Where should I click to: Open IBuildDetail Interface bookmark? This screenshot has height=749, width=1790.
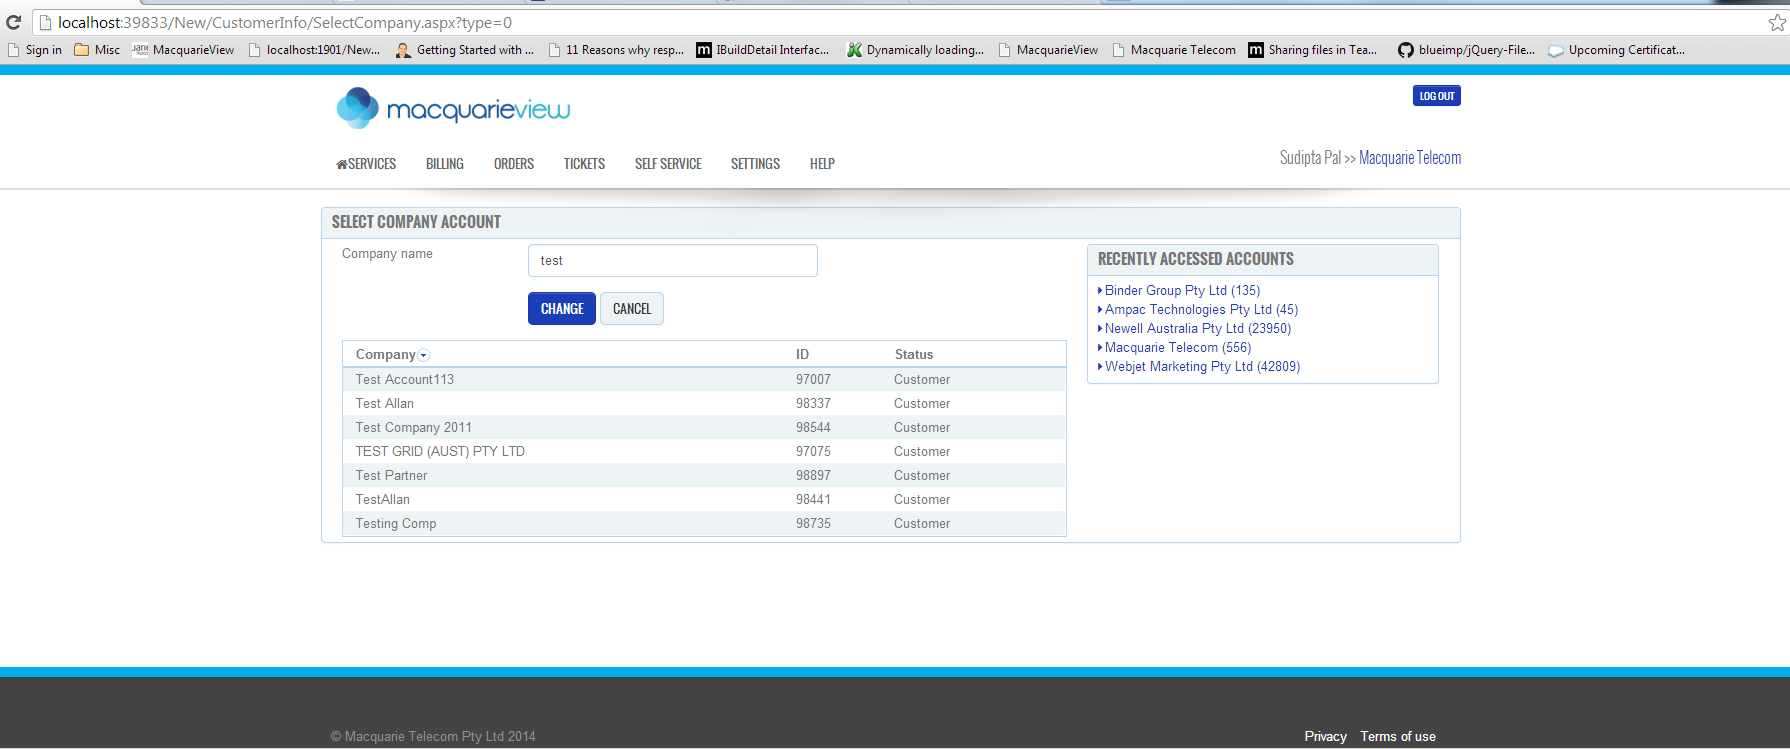click(x=762, y=50)
